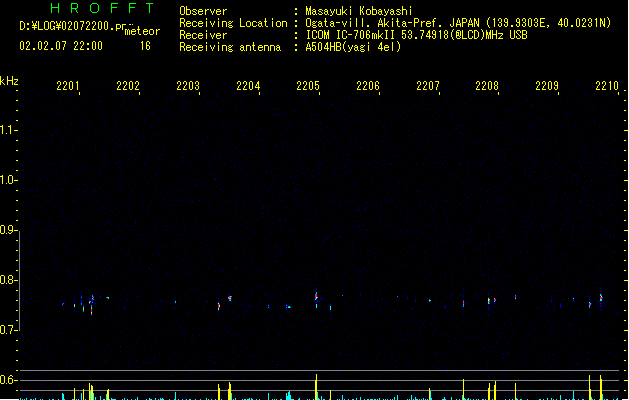Click the kHz axis unit label
This screenshot has height=400, width=629.
pyautogui.click(x=9, y=81)
